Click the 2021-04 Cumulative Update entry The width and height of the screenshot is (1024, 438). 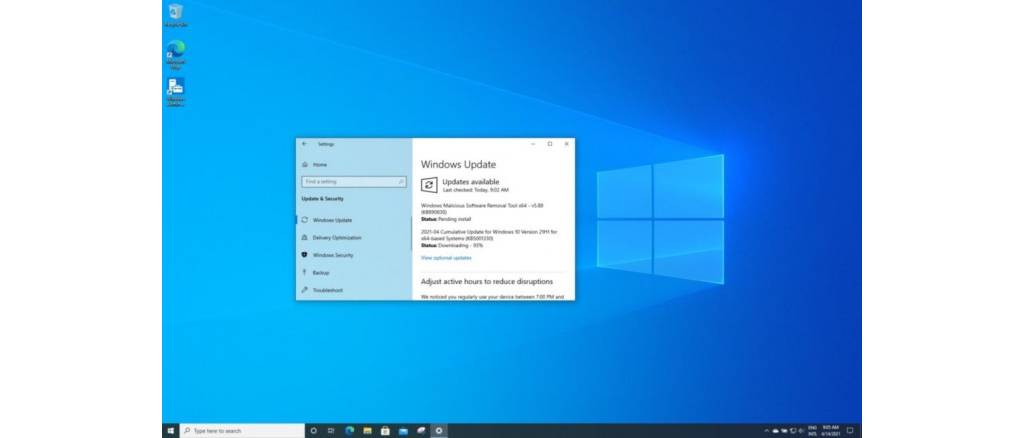tap(488, 235)
